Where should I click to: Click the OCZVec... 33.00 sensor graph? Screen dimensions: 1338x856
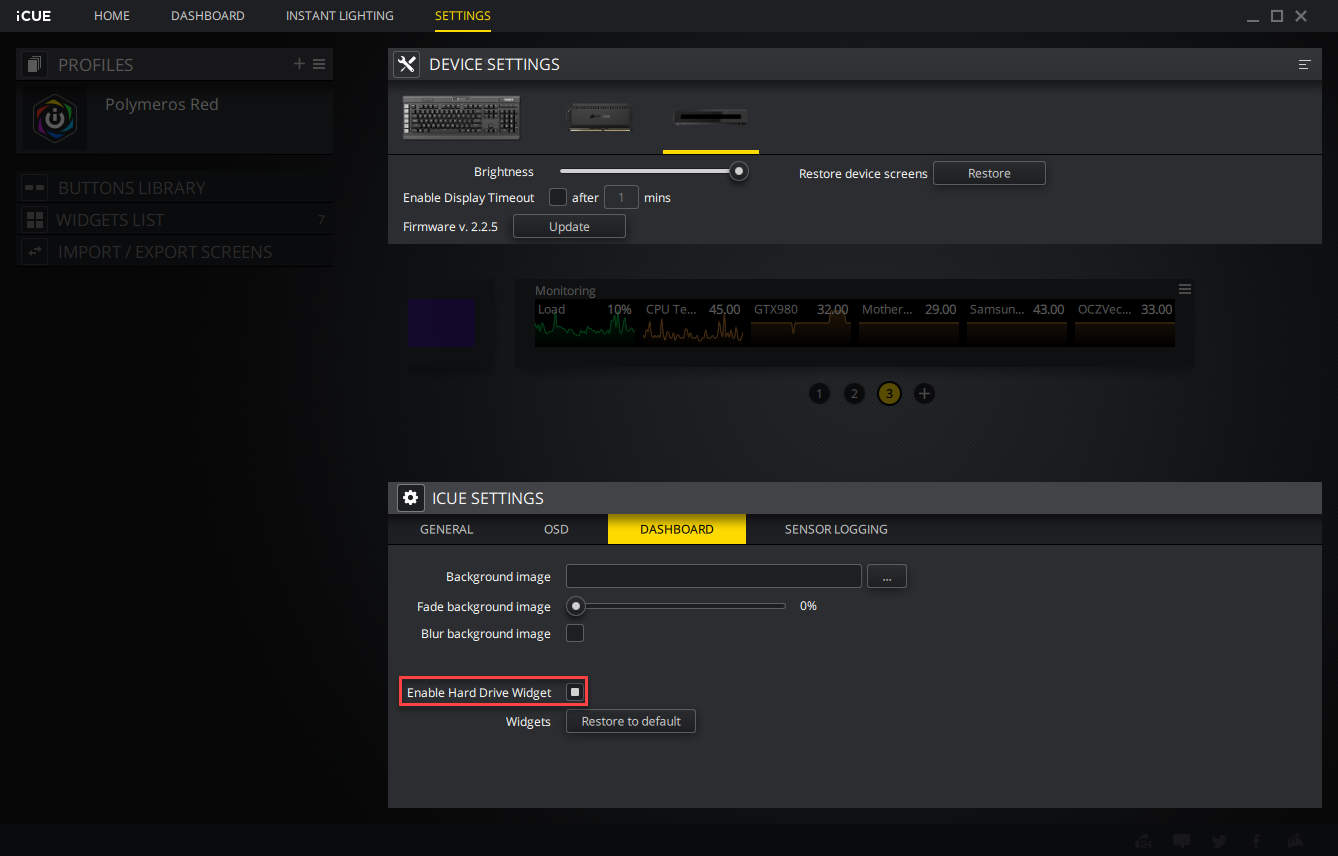[x=1125, y=324]
